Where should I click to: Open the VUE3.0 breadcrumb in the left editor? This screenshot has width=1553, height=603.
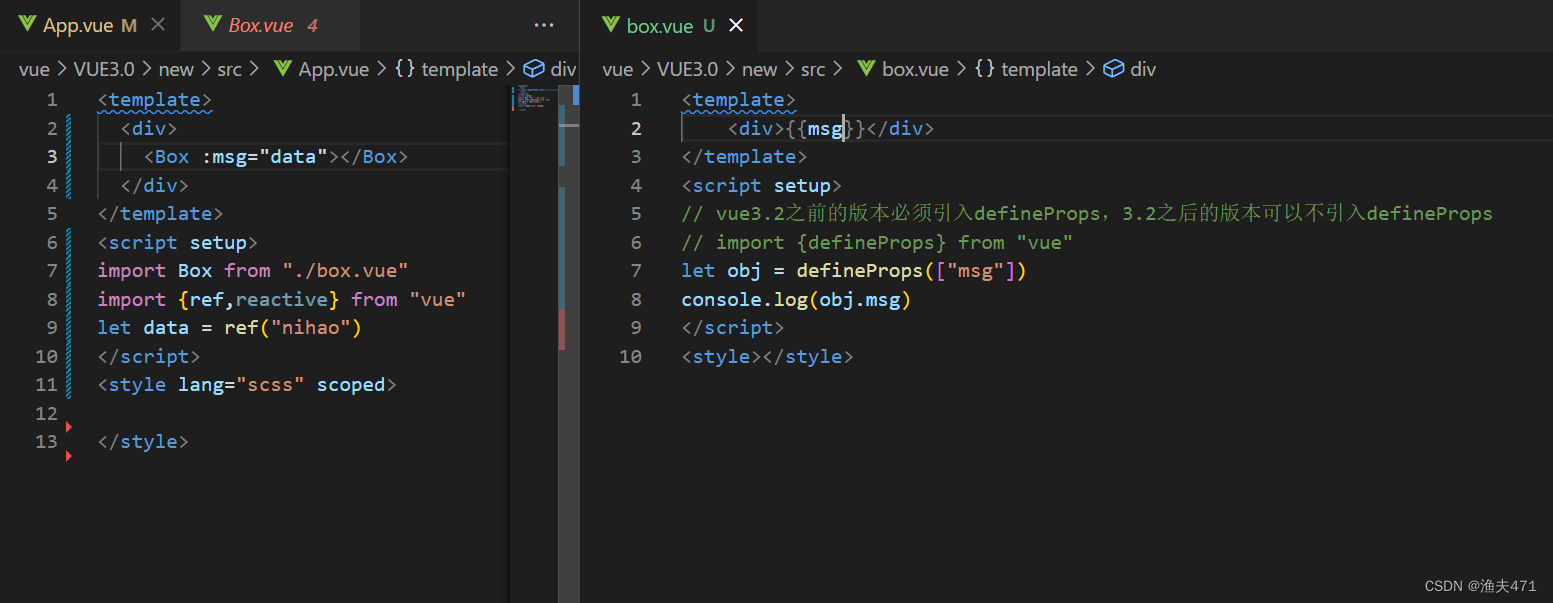coord(104,68)
